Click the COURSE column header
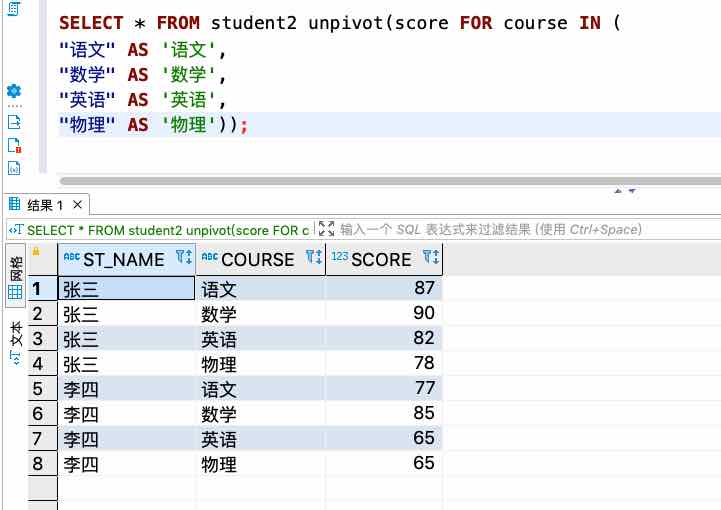 (x=260, y=259)
